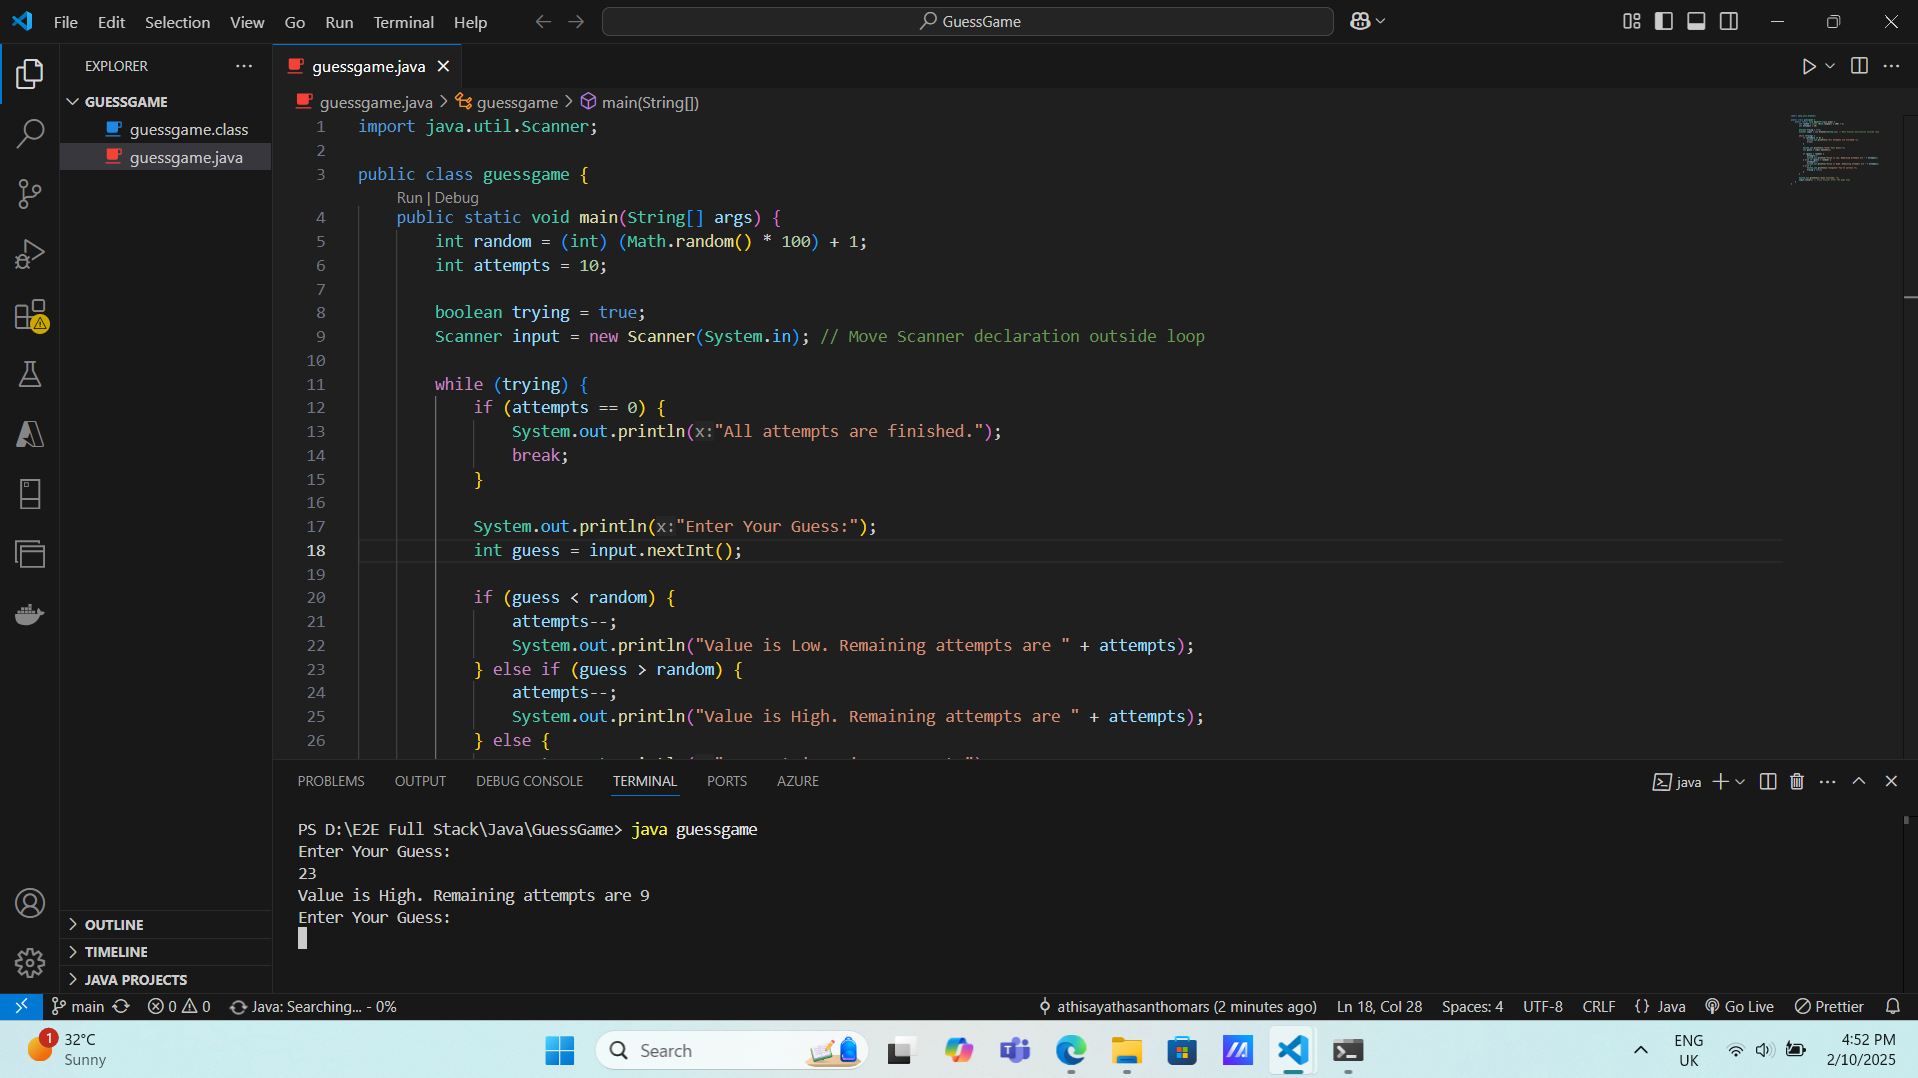
Task: Change the CRLF line ending setting
Action: point(1598,1006)
